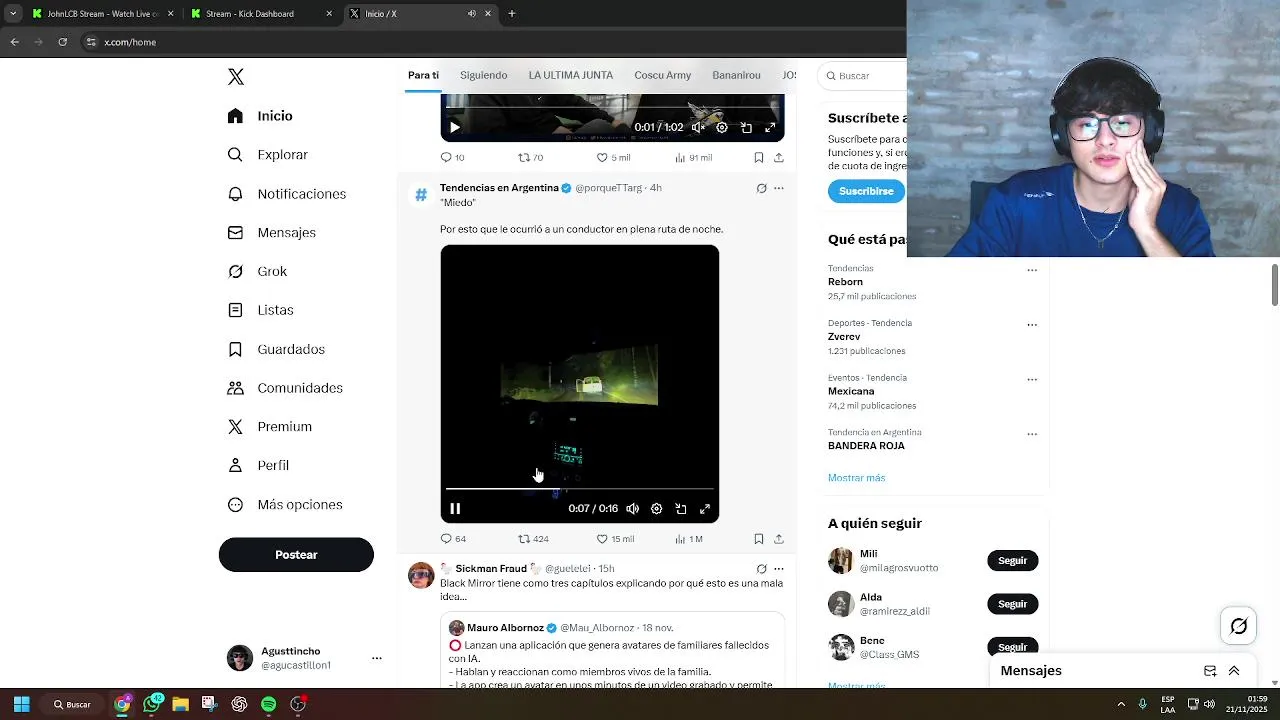Screen dimensions: 1280x720
Task: Play the top 1:02 video
Action: pos(455,128)
